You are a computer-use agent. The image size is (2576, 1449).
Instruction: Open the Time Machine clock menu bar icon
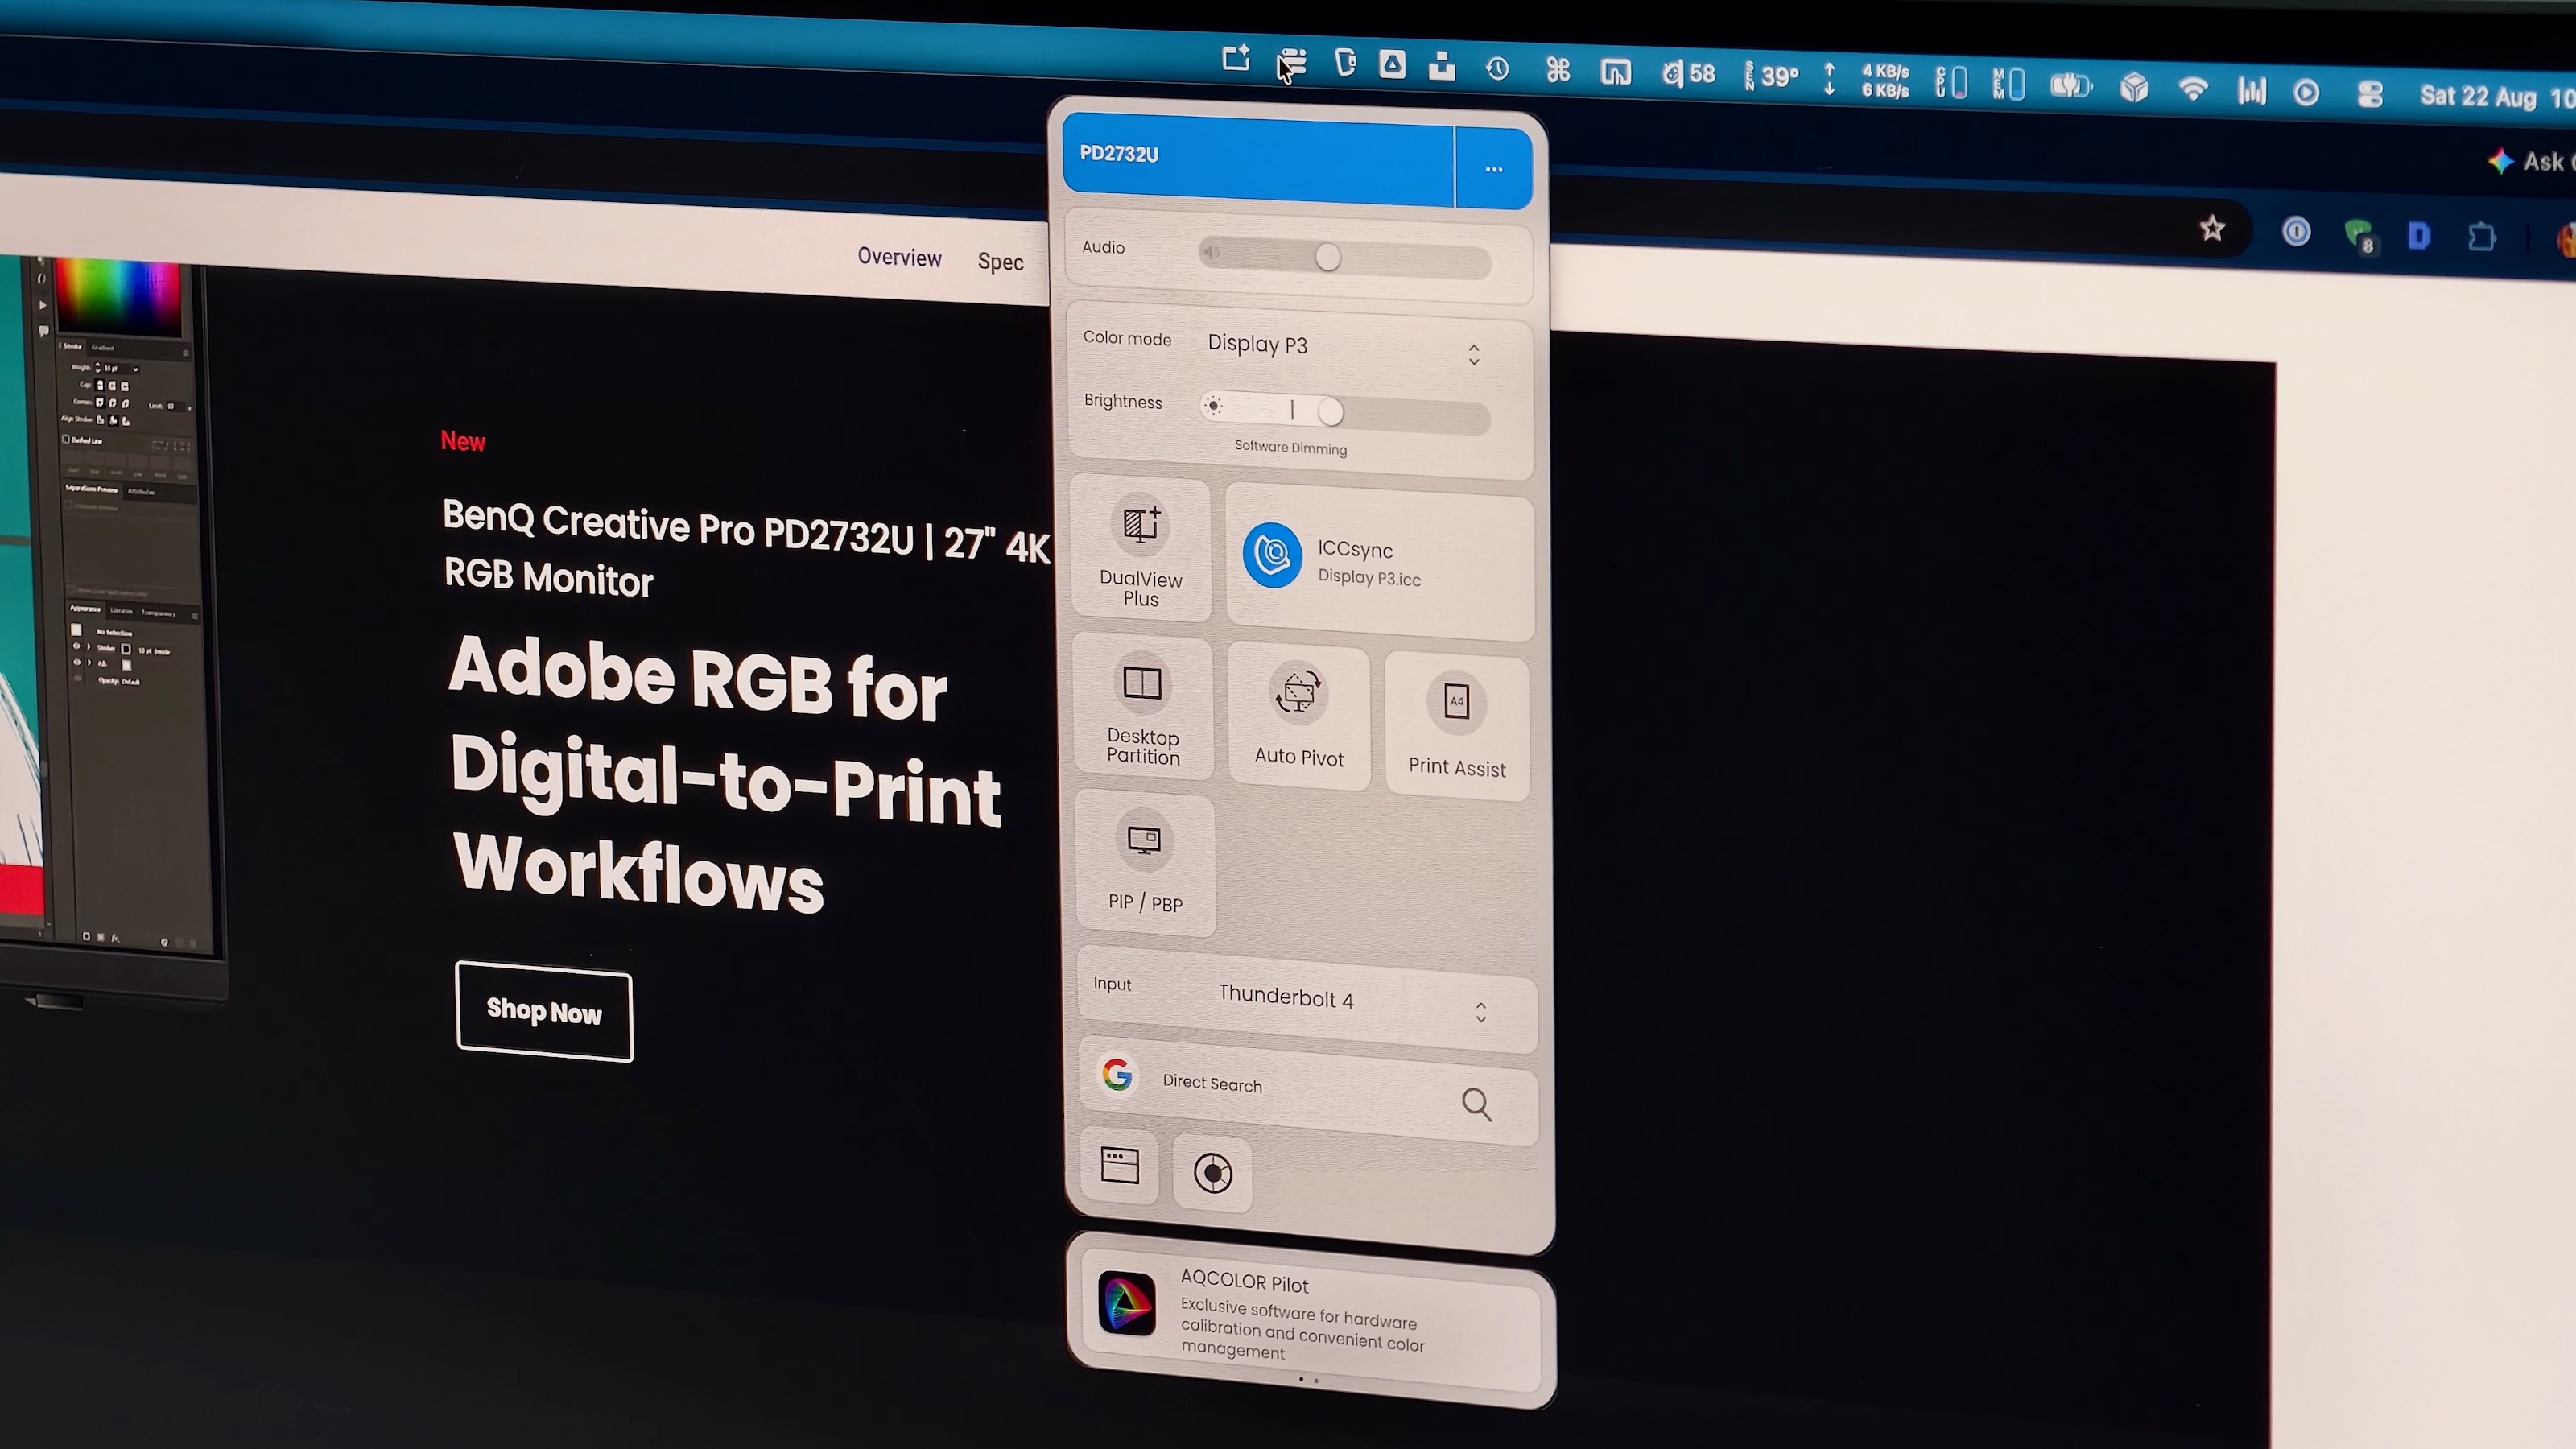[1497, 69]
